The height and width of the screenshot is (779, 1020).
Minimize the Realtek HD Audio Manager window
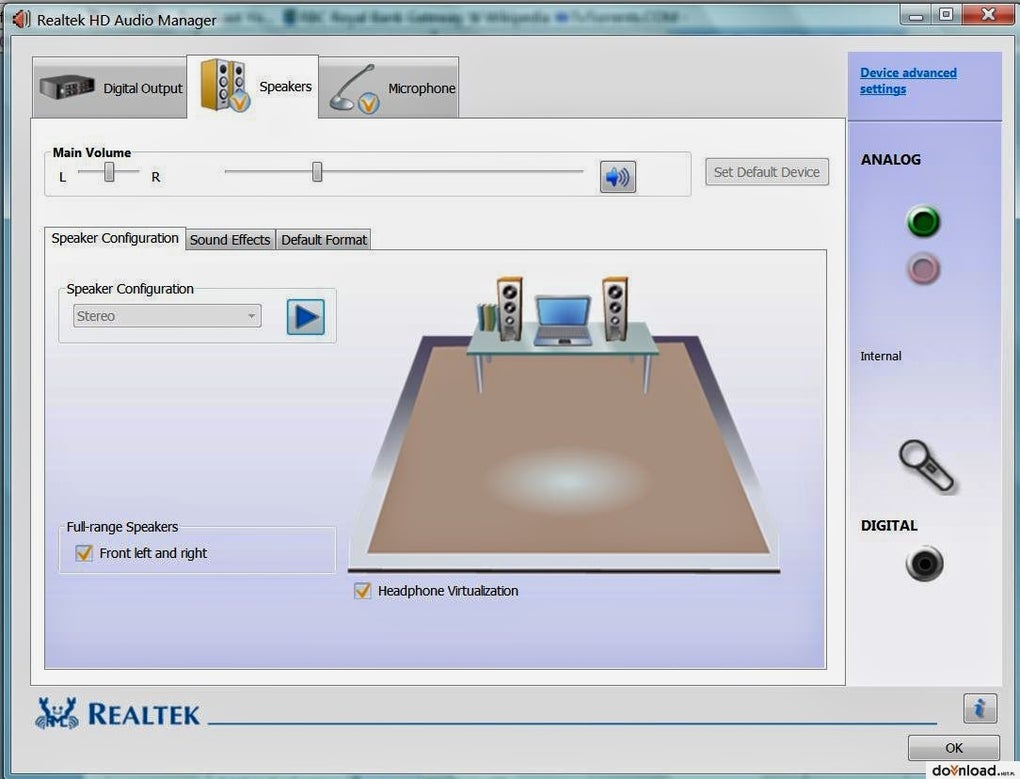[916, 14]
